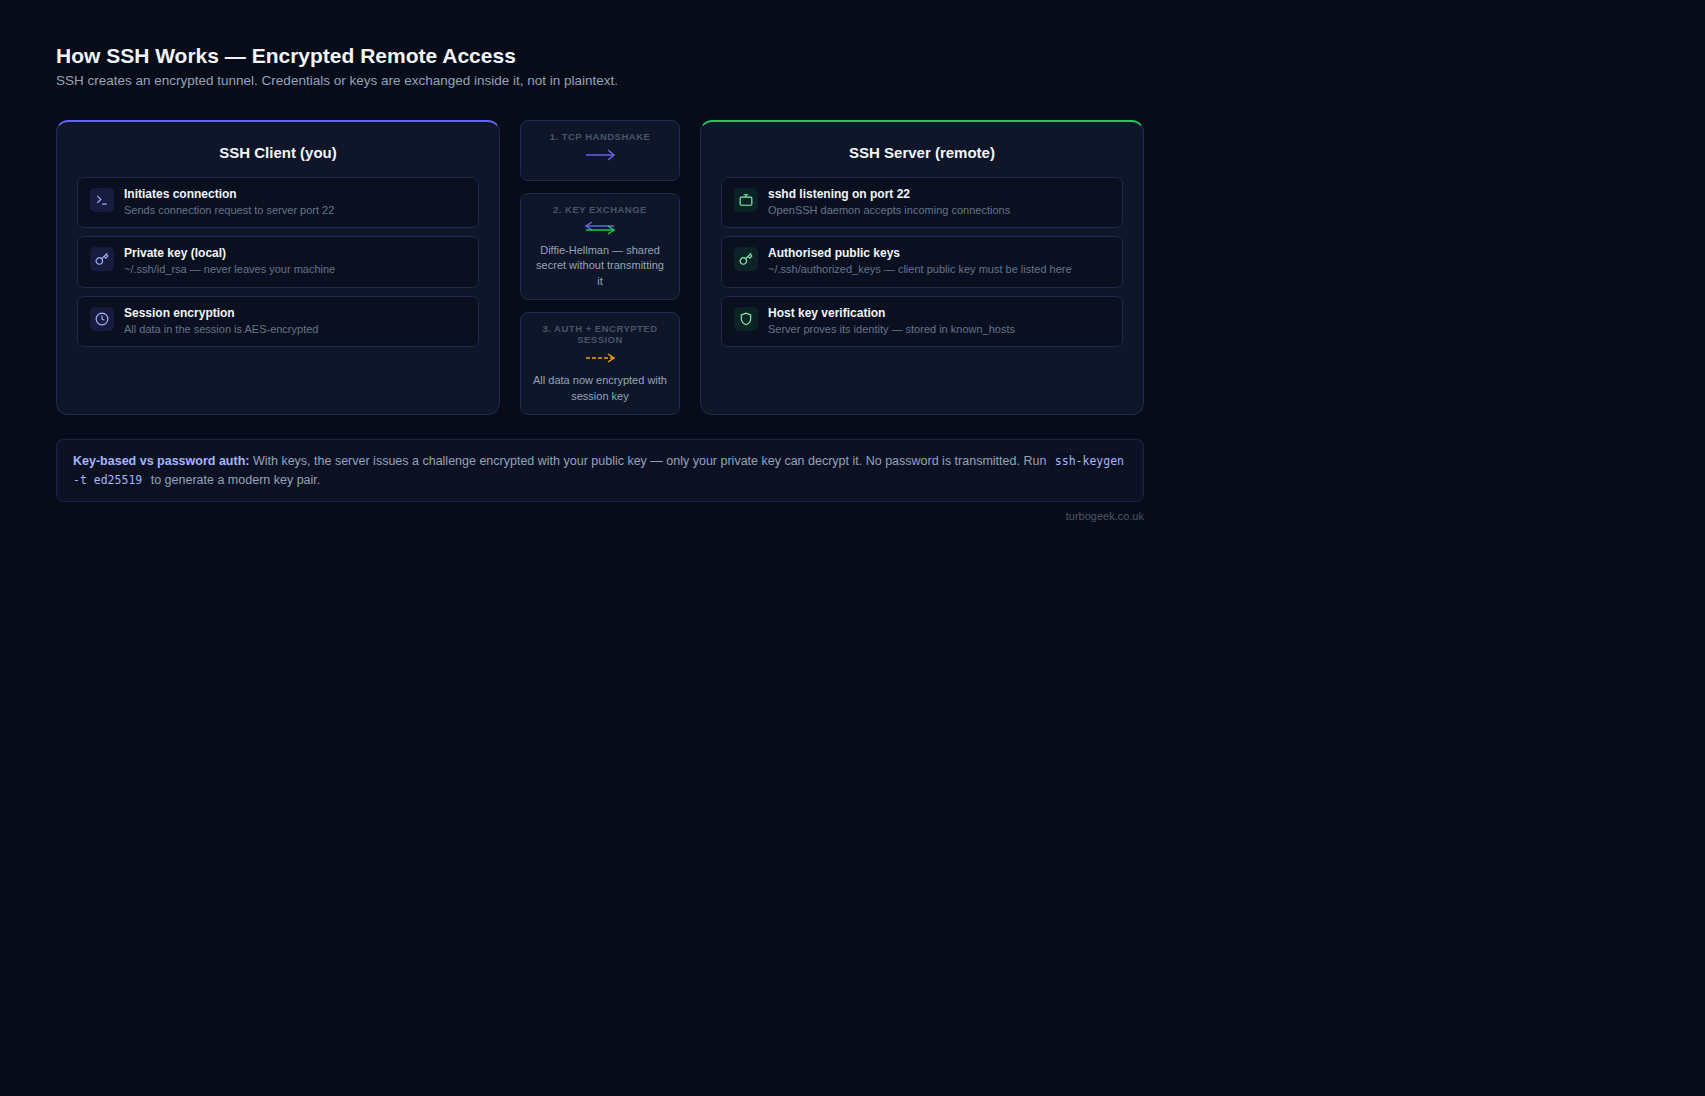The width and height of the screenshot is (1705, 1096).
Task: Select the Session encryption card
Action: click(x=278, y=321)
